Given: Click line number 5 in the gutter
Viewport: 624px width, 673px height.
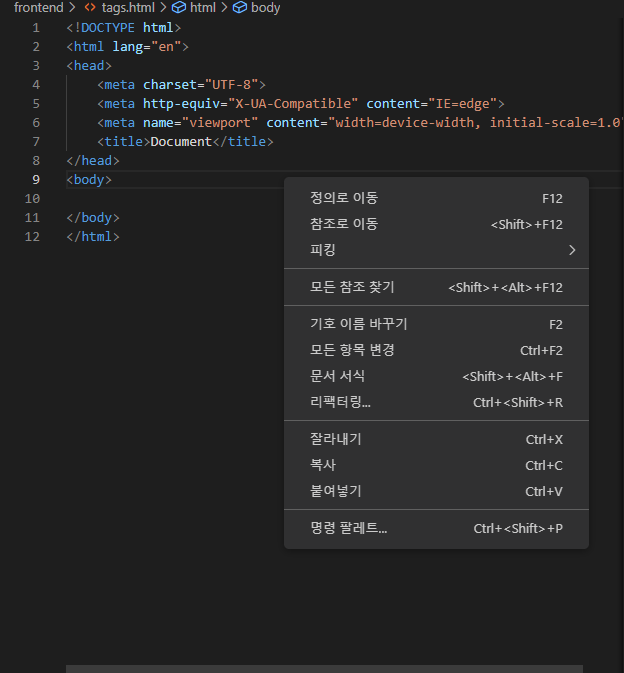Looking at the screenshot, I should coord(36,104).
